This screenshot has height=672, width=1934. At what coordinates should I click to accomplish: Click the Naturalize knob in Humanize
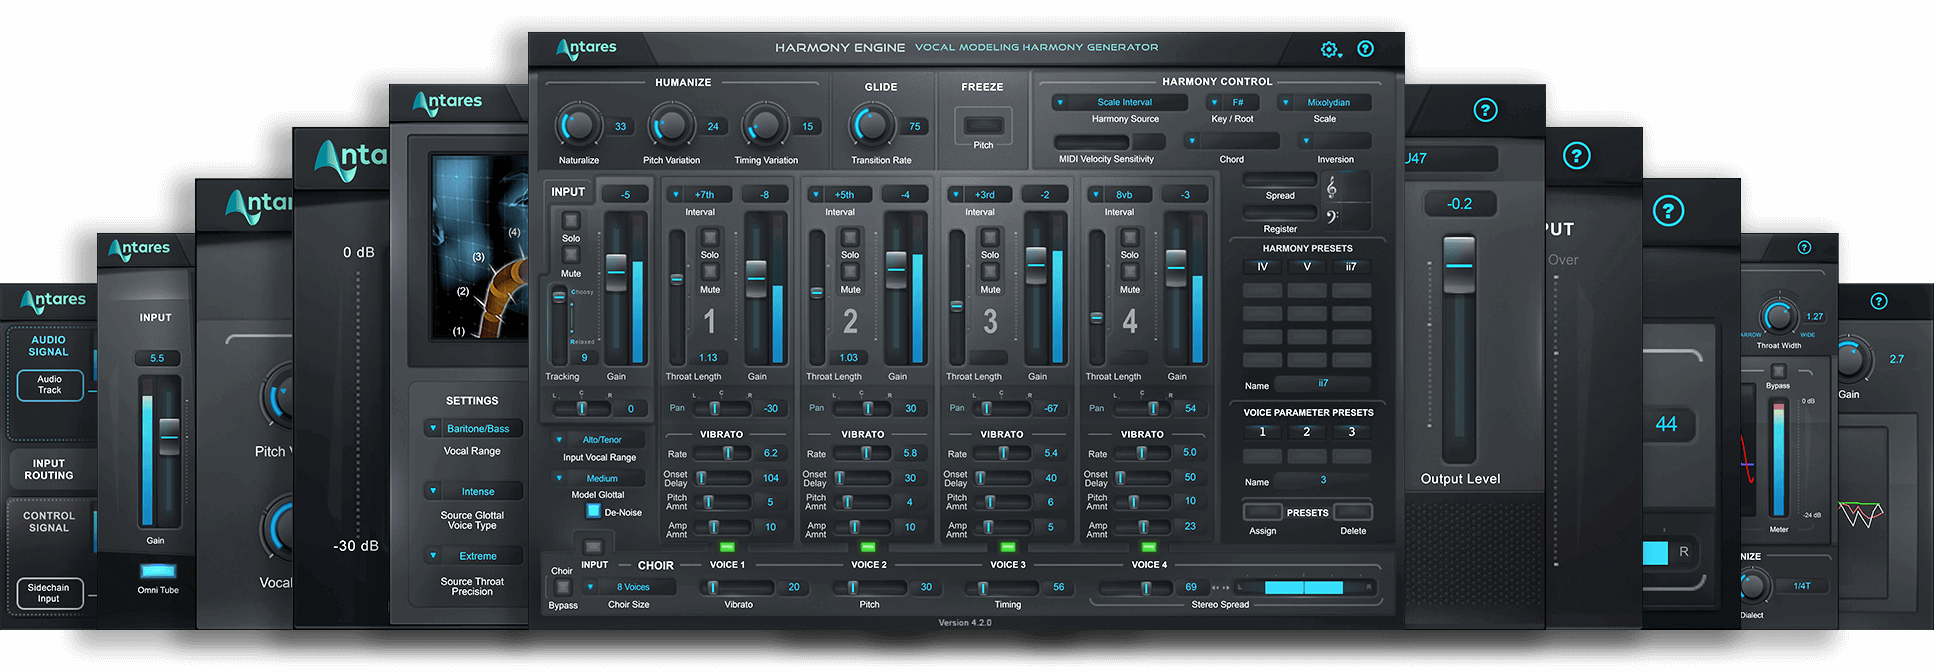(x=578, y=126)
